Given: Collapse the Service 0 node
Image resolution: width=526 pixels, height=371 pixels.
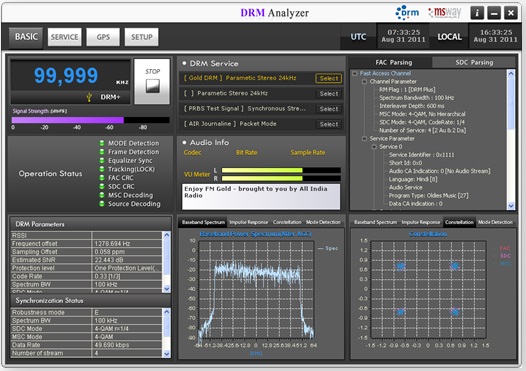Looking at the screenshot, I should coord(374,147).
